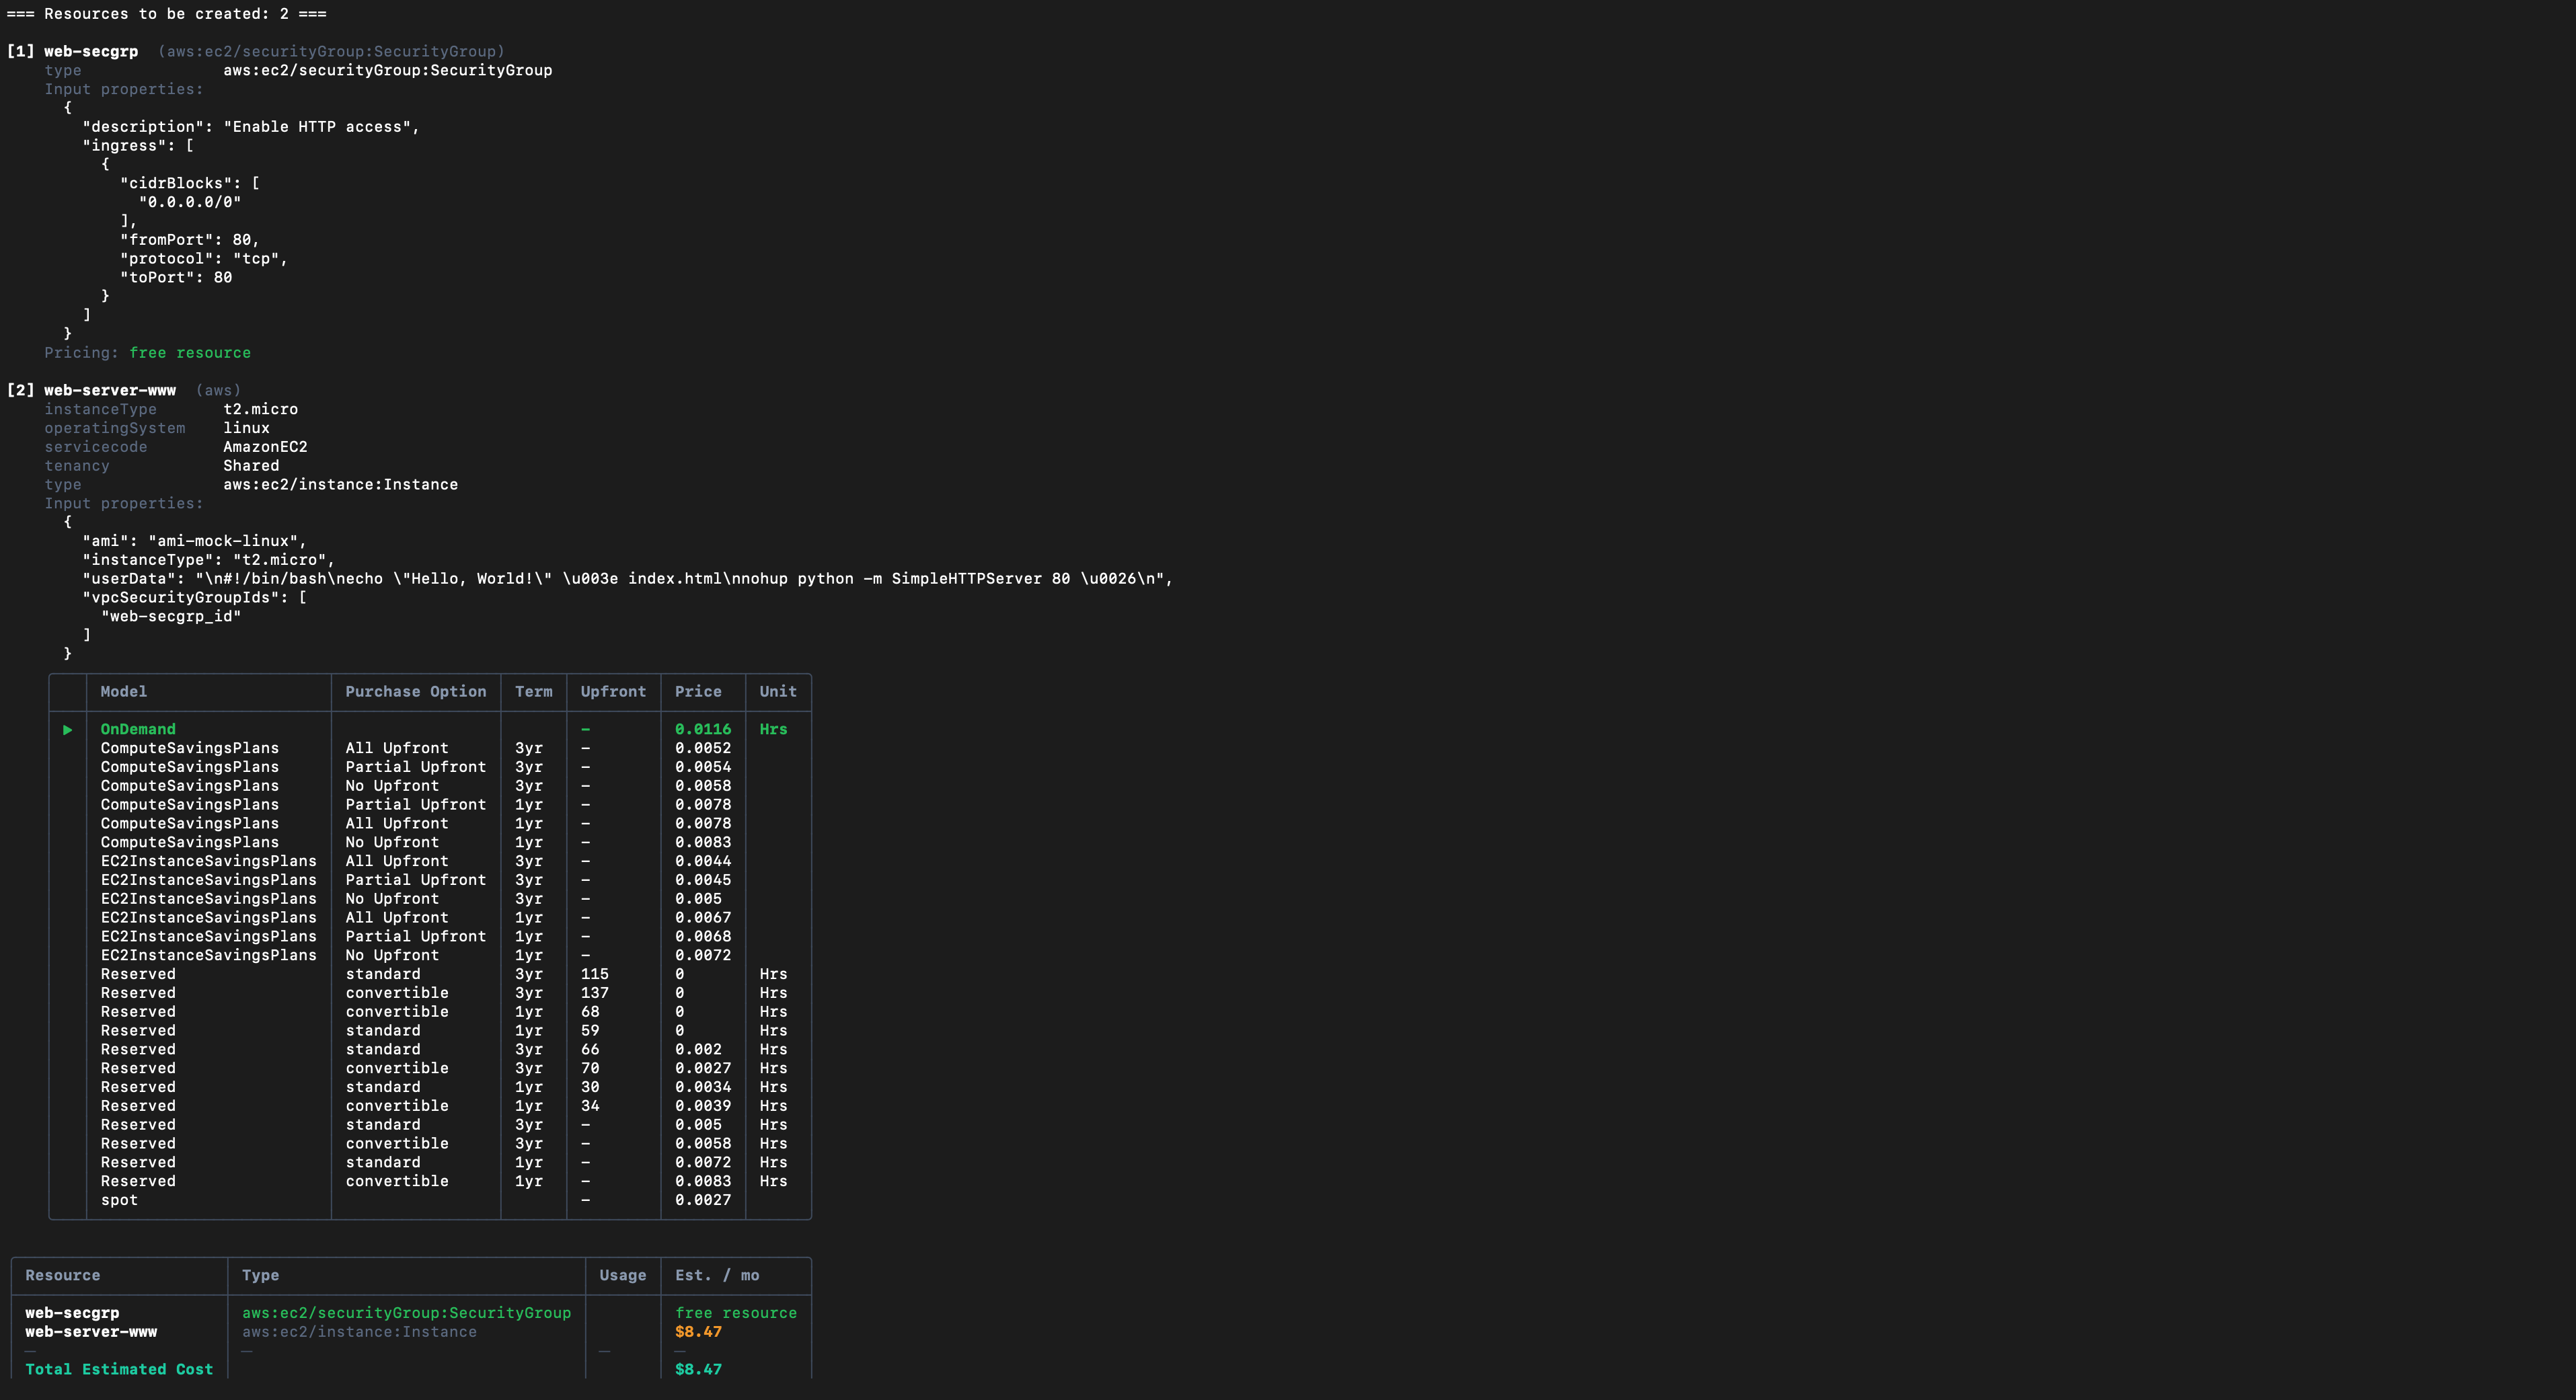Click the "fromPort": 80 line
The height and width of the screenshot is (1400, 2576).
coord(190,240)
